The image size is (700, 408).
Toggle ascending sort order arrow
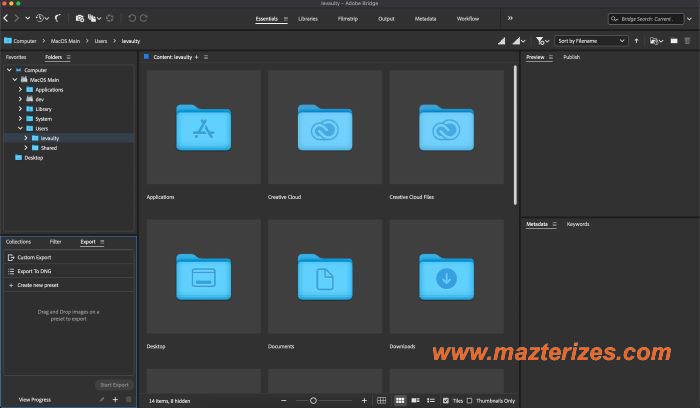[x=637, y=41]
